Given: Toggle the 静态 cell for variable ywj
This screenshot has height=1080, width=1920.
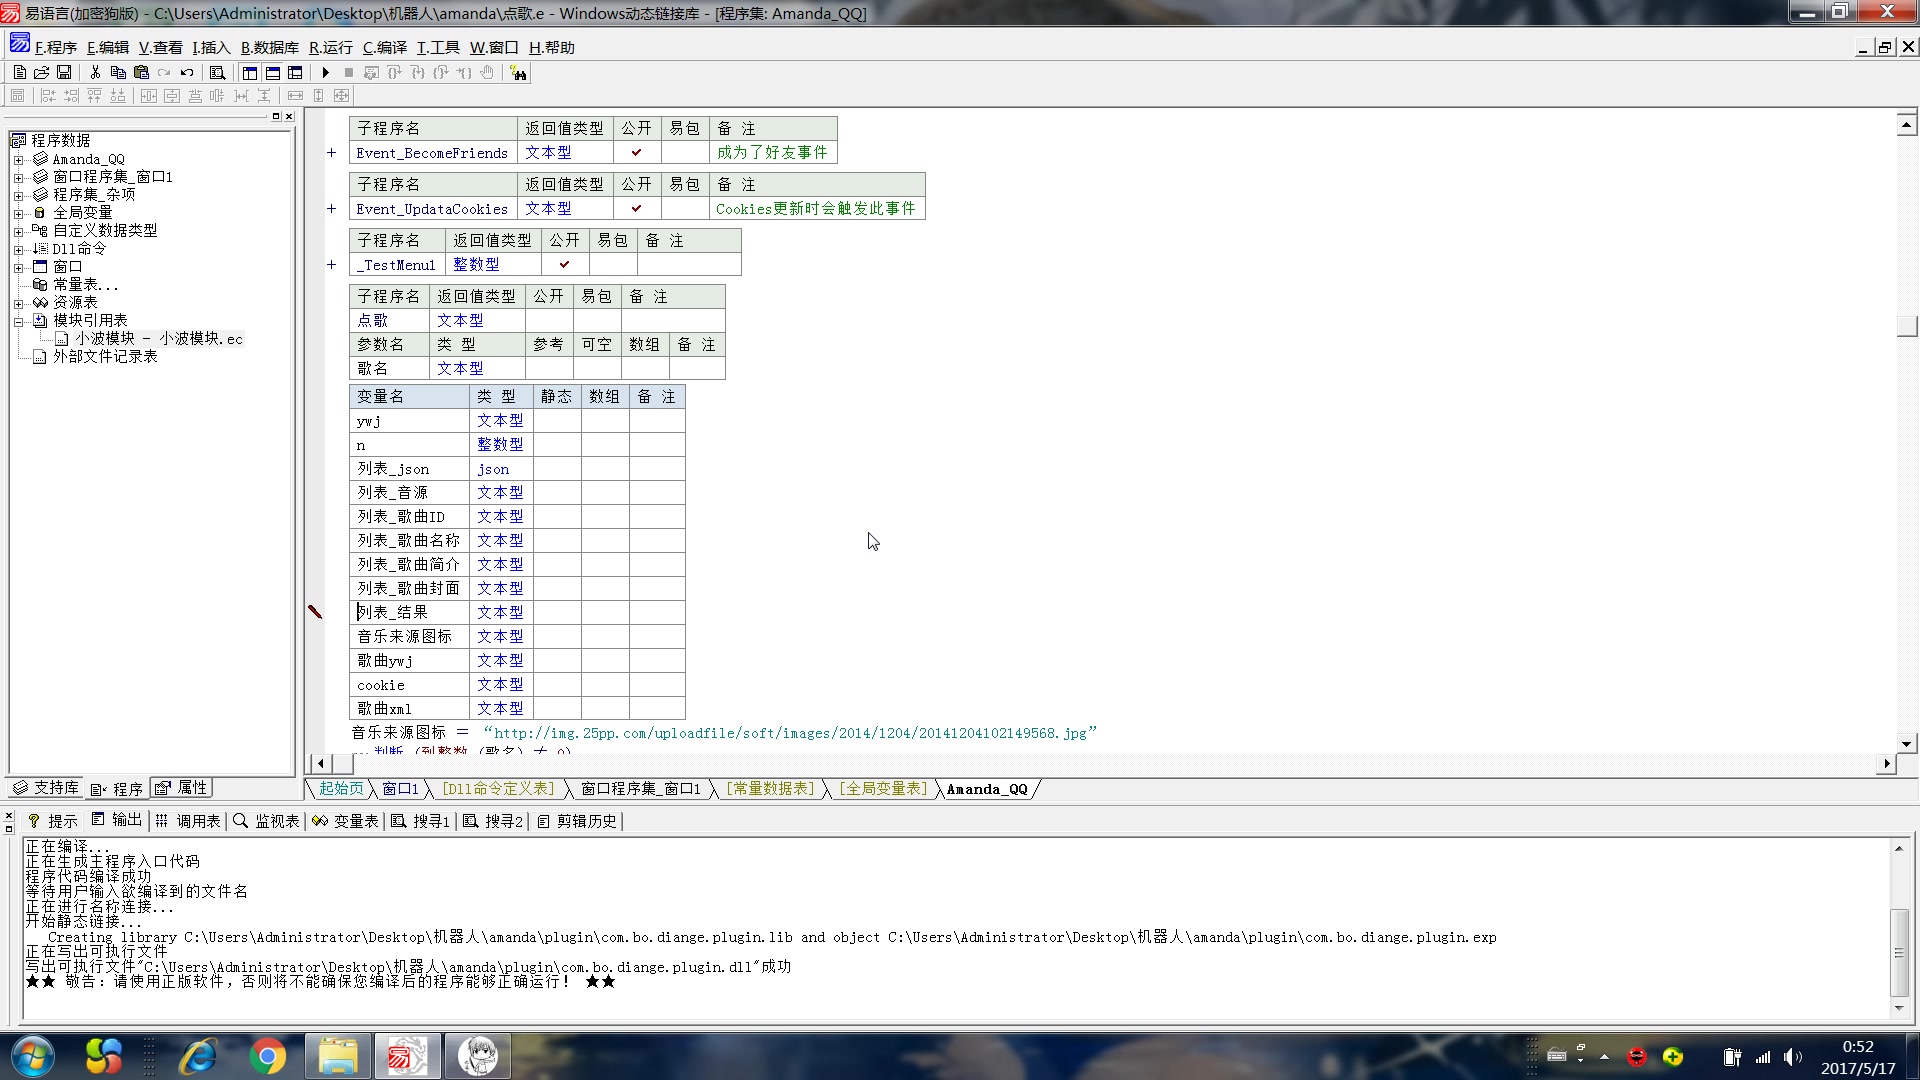Looking at the screenshot, I should (557, 421).
